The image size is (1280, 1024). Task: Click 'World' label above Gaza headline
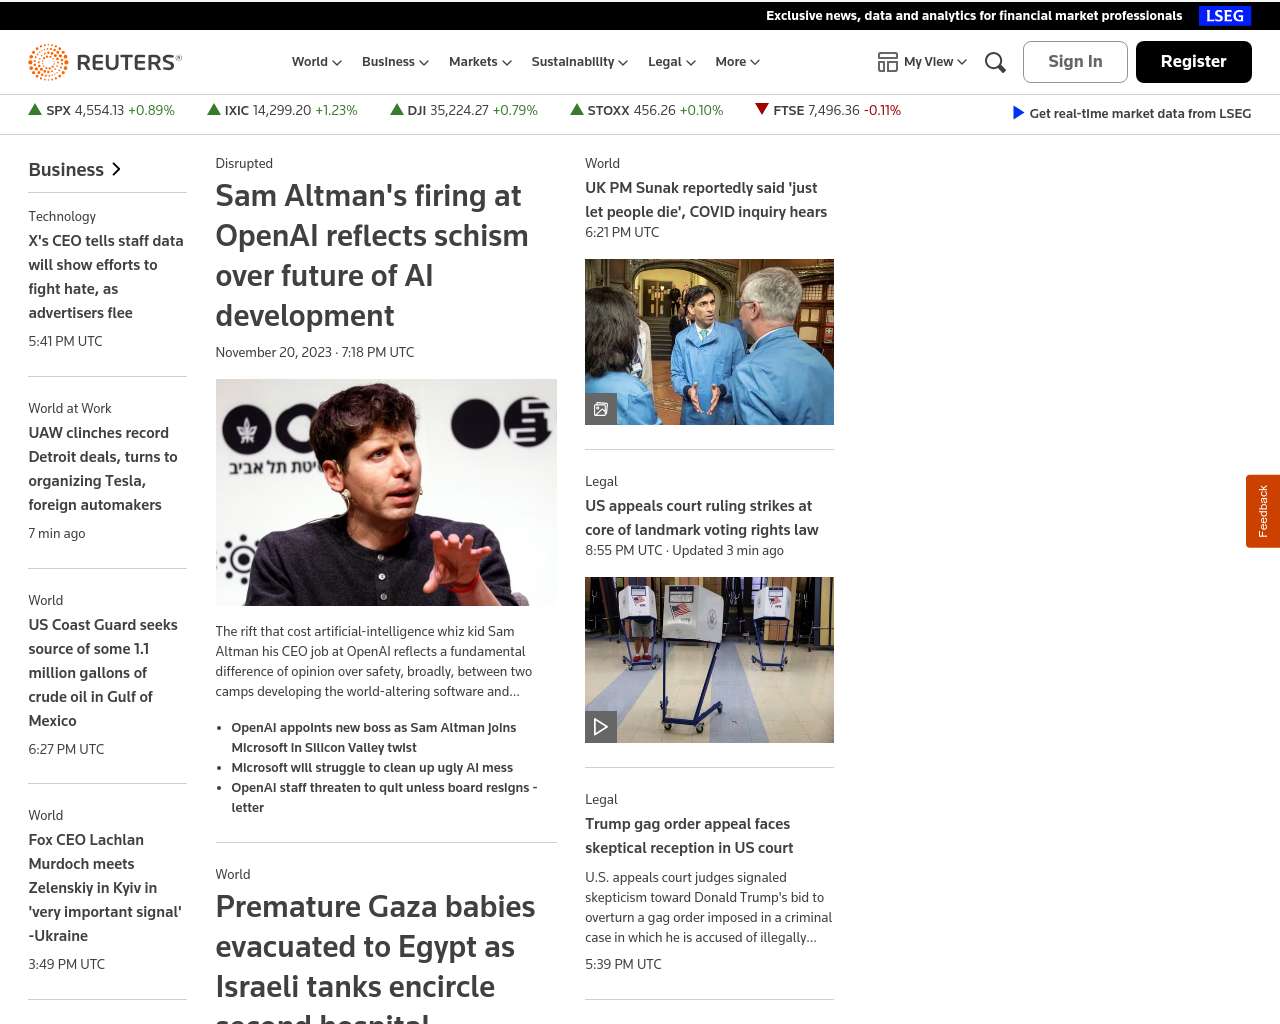(x=233, y=874)
